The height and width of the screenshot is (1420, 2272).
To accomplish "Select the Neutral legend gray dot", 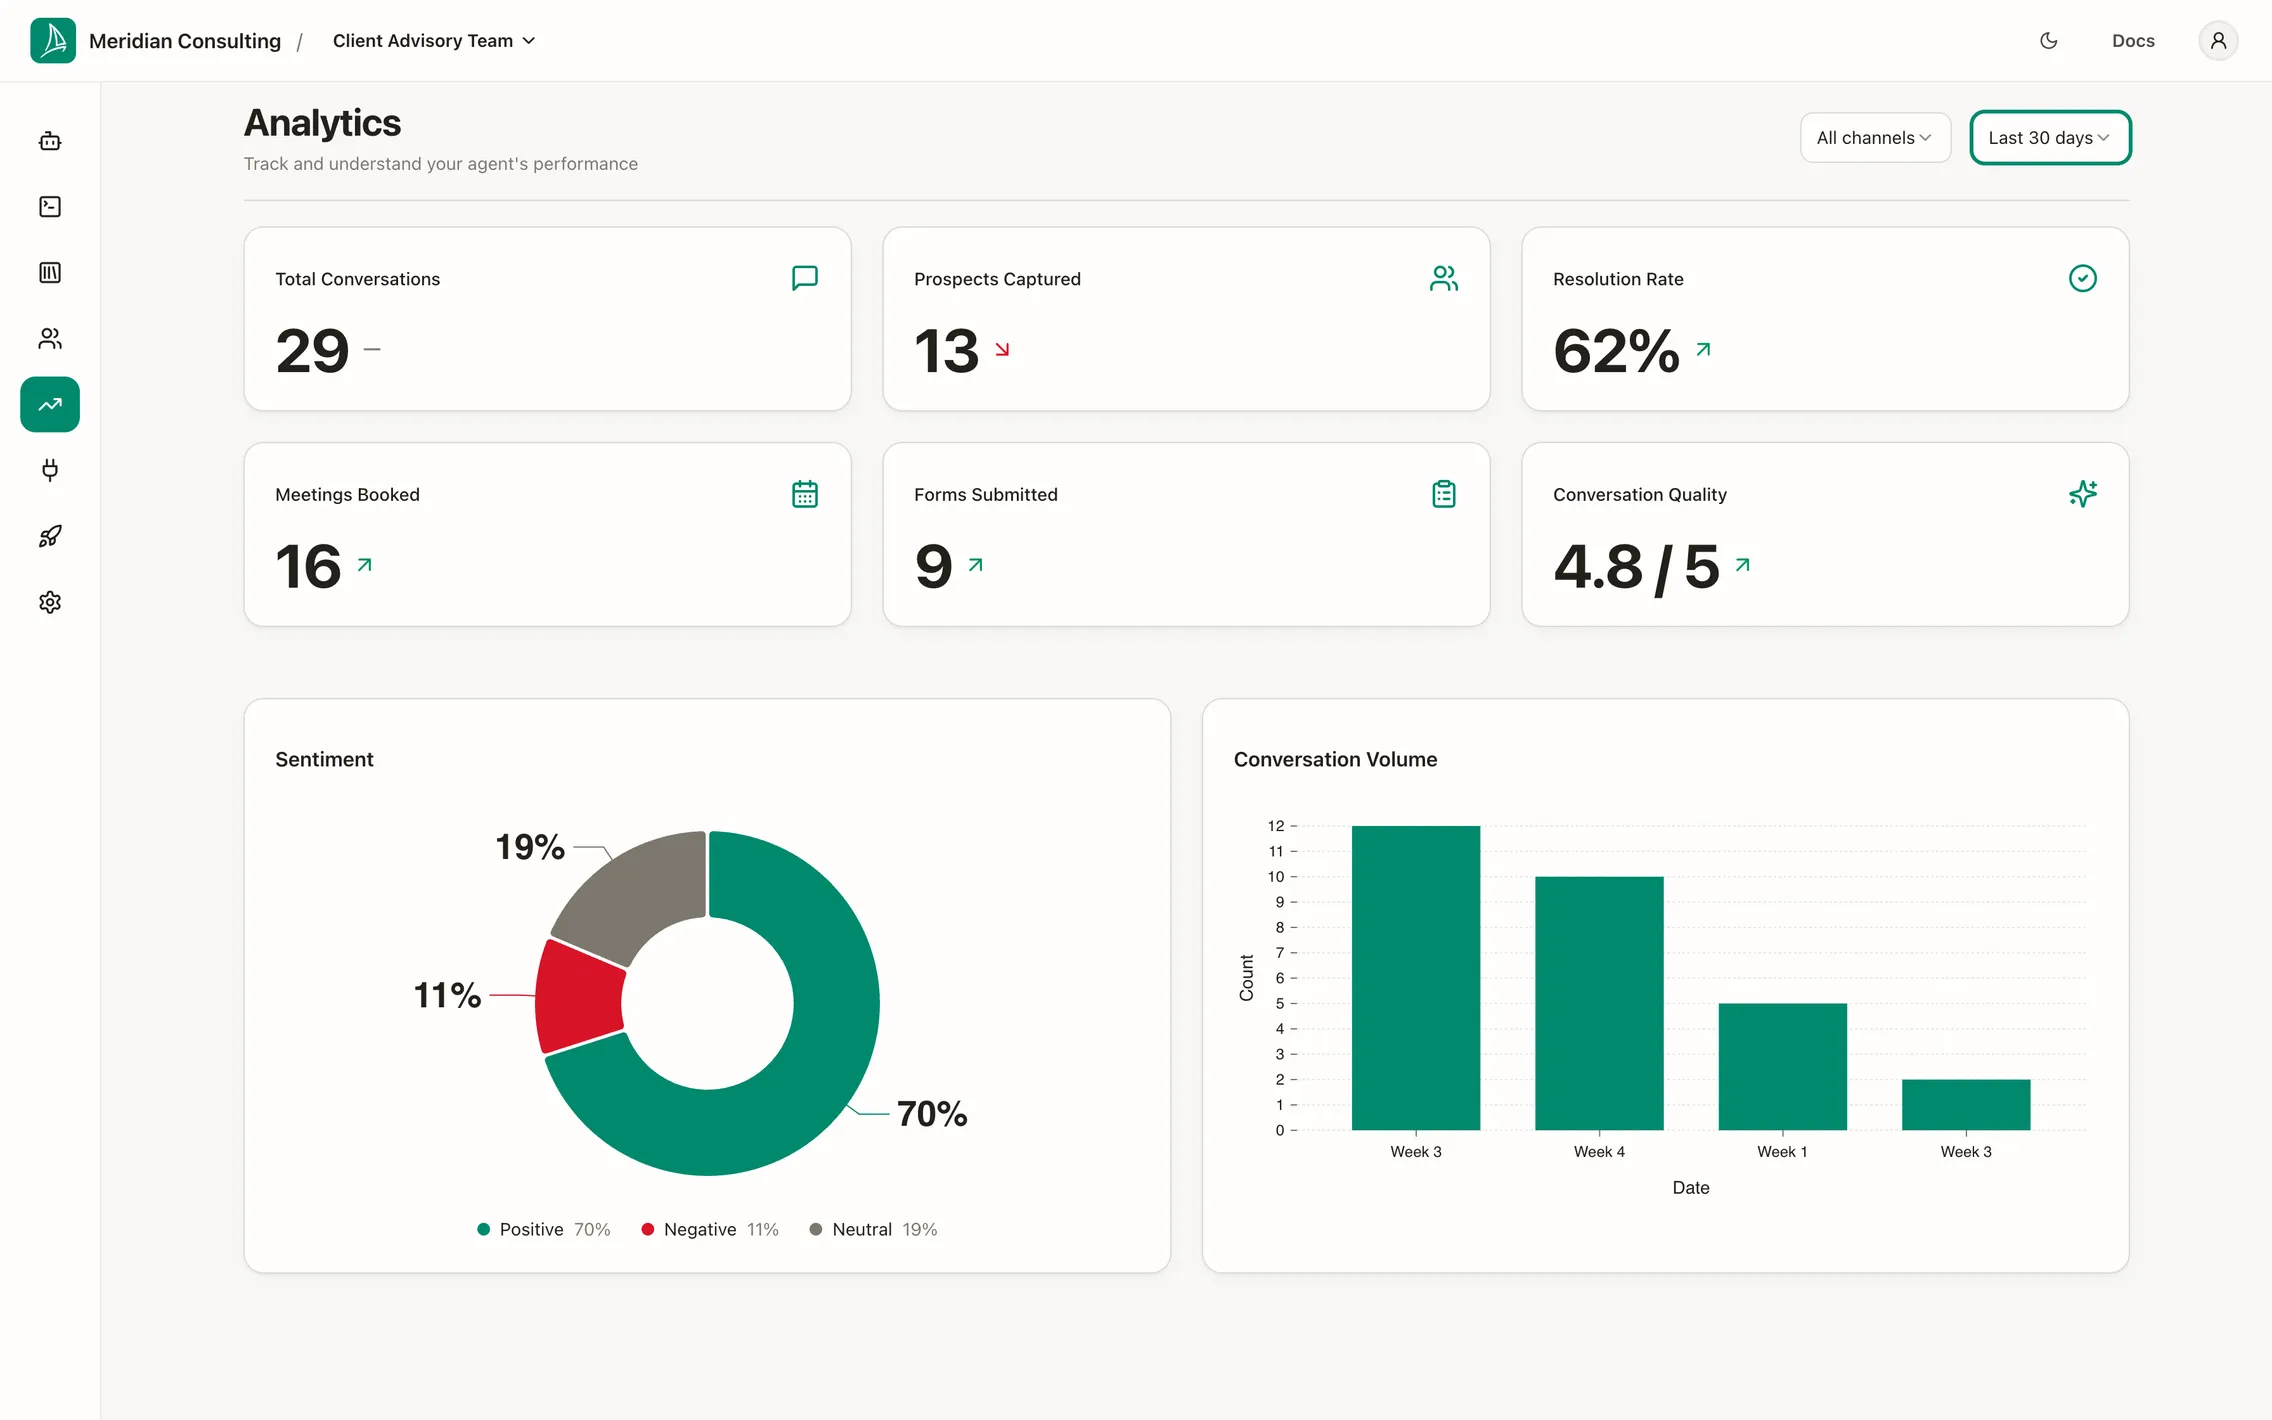I will pos(816,1229).
